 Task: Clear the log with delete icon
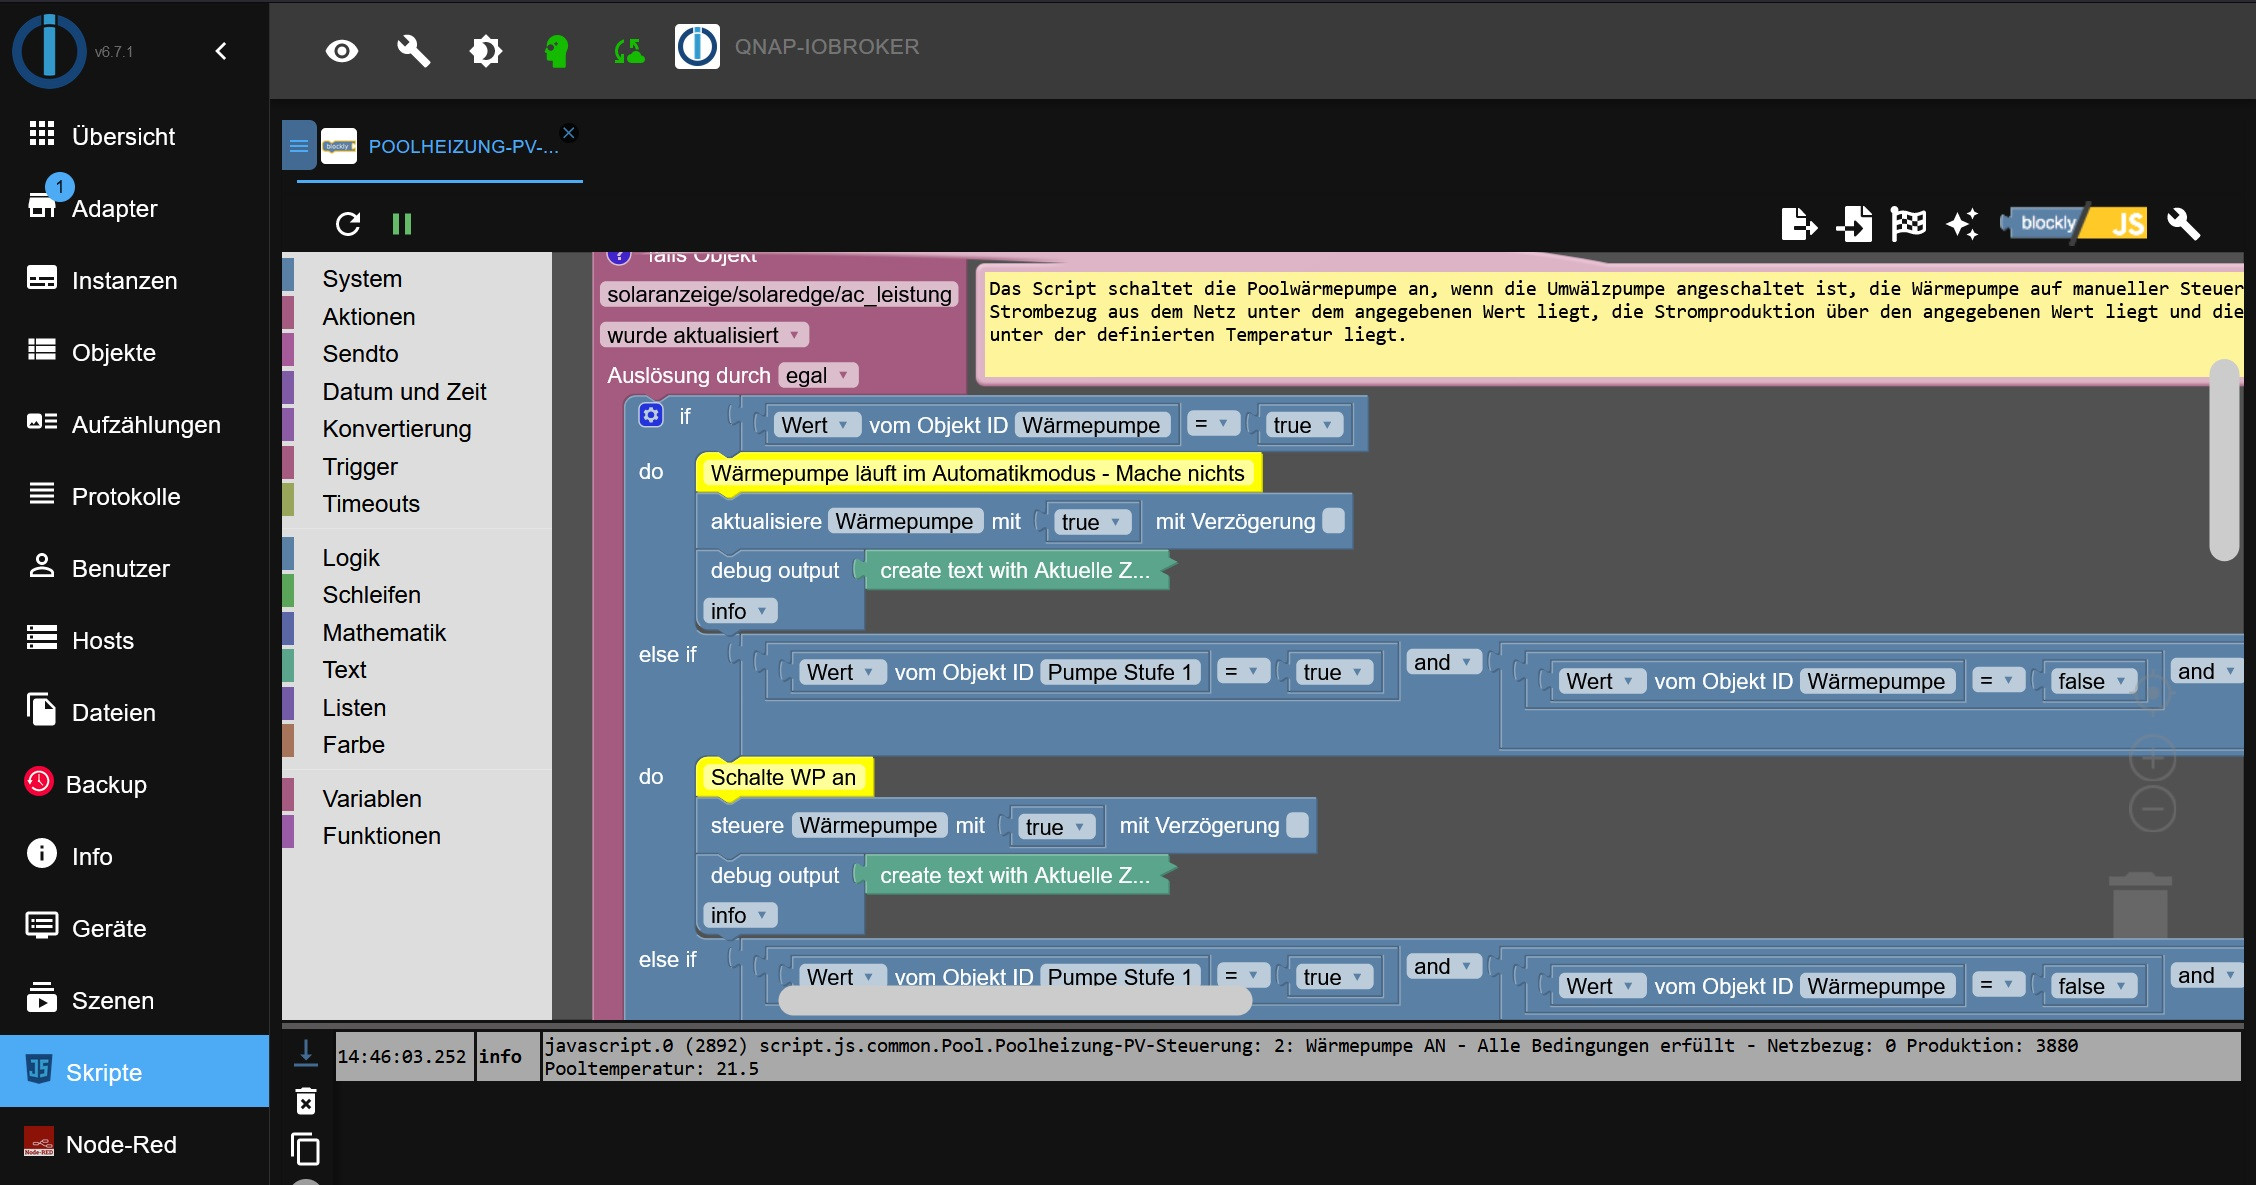306,1101
